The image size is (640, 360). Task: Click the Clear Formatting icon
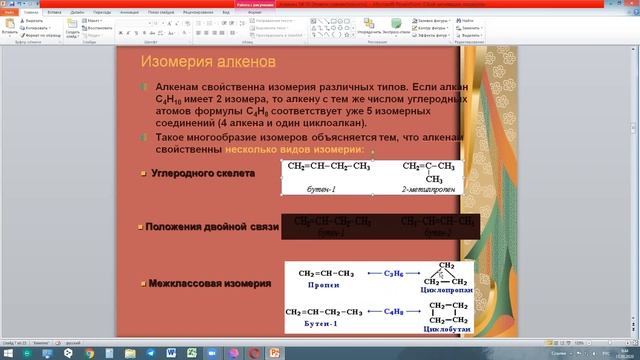pyautogui.click(x=187, y=24)
